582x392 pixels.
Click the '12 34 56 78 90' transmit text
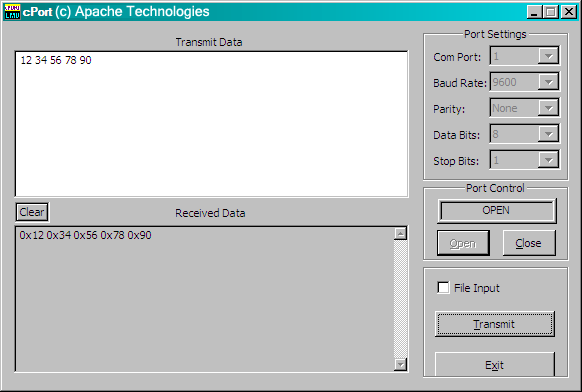coord(56,60)
